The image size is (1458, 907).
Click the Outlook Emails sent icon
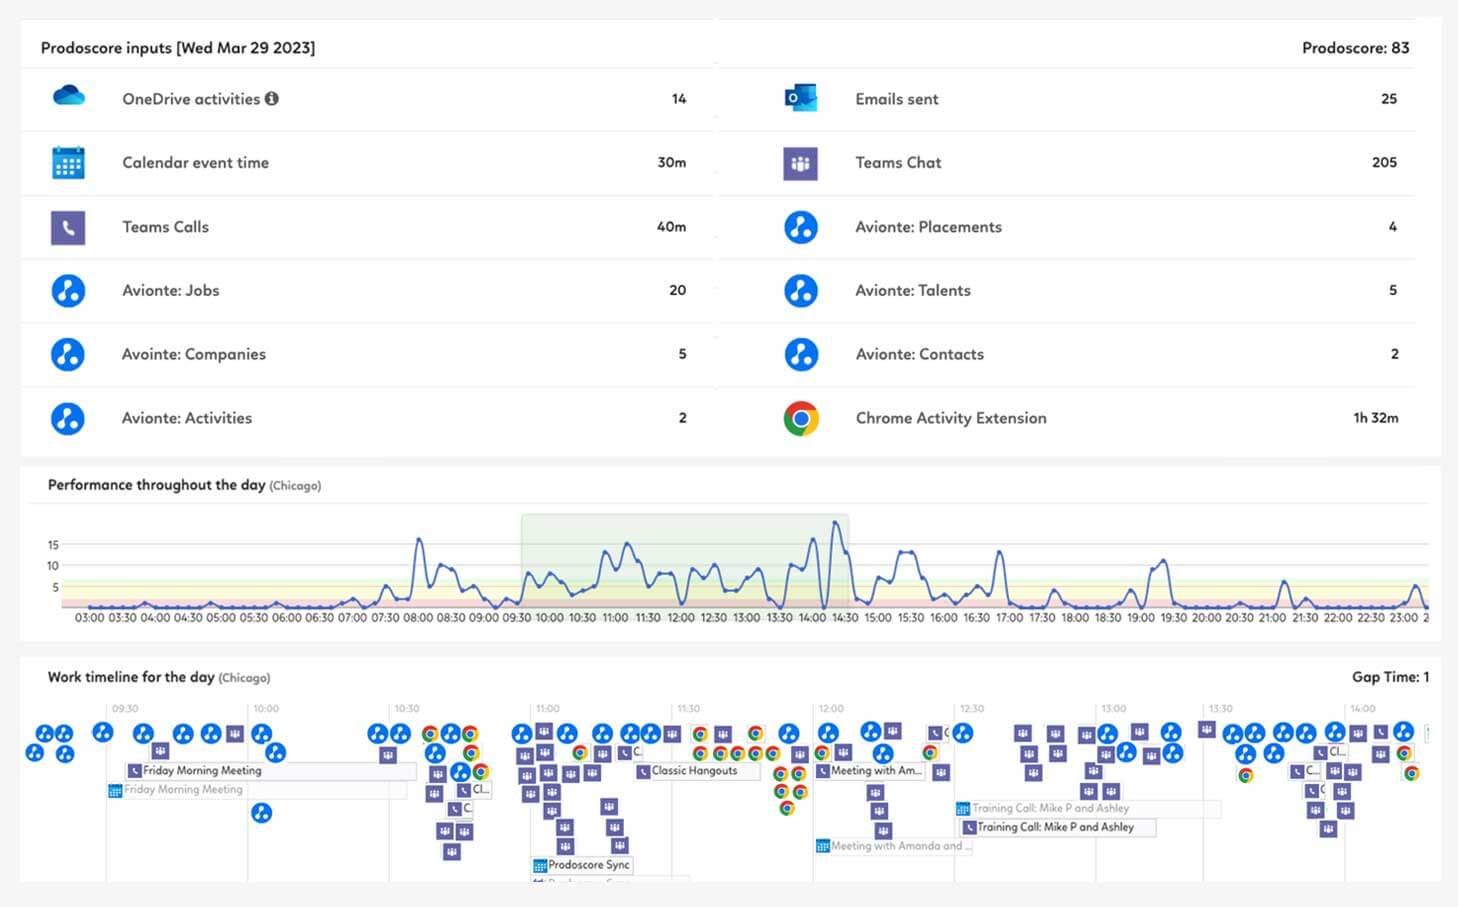tap(800, 98)
